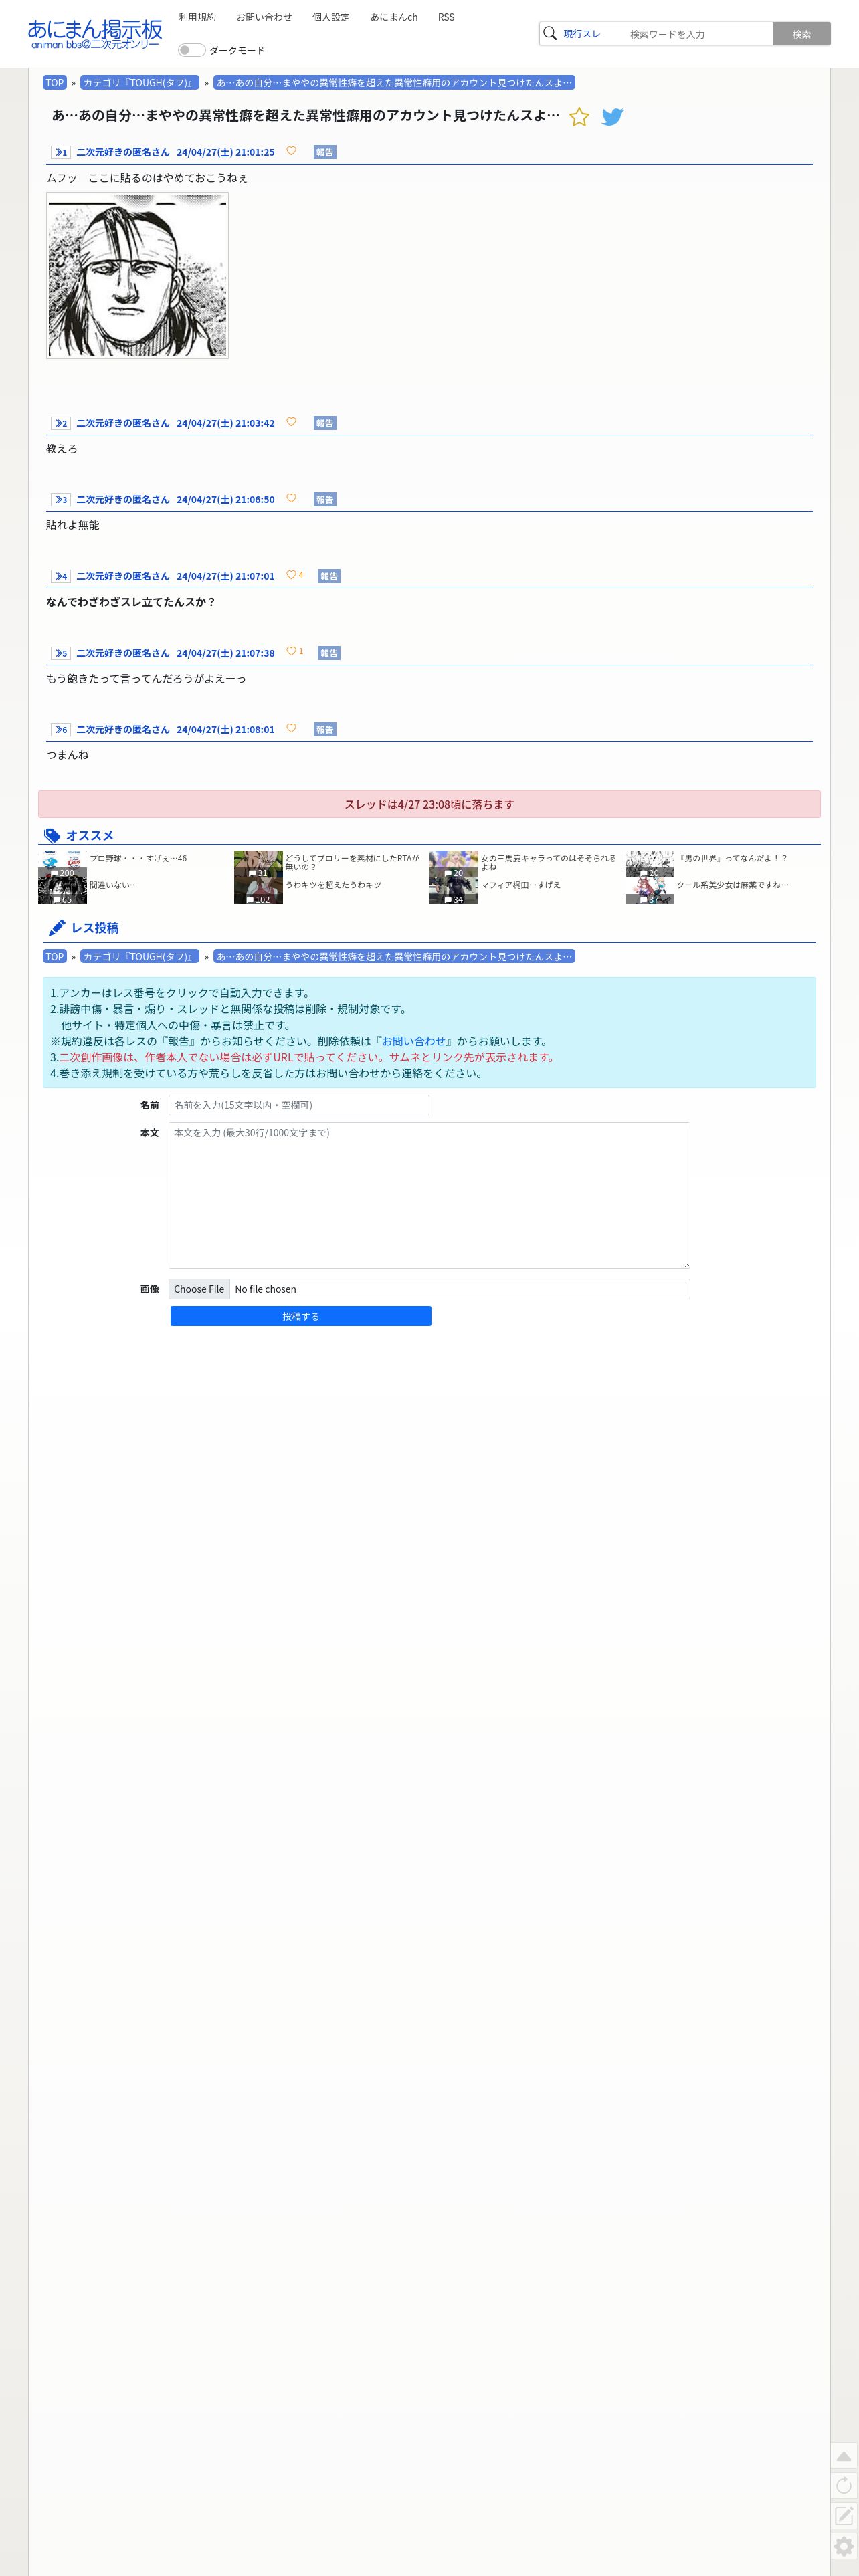
Task: Click the heart icon on post 1
Action: [x=291, y=151]
